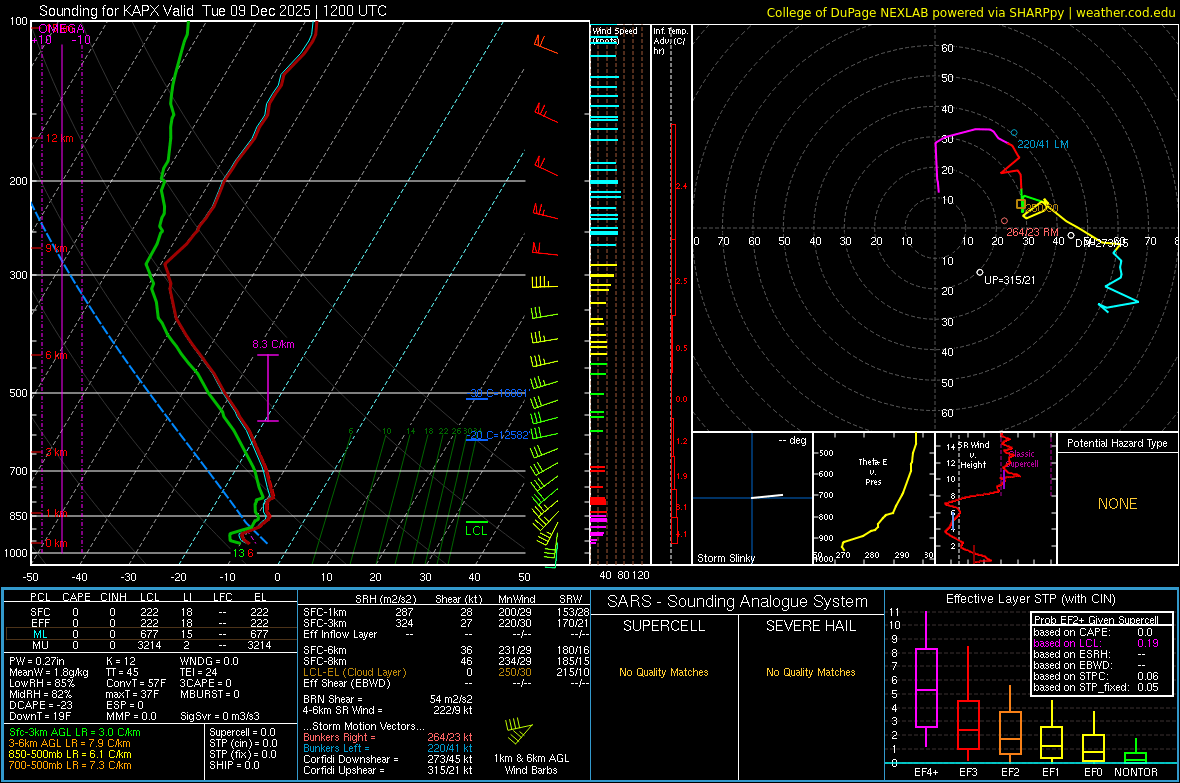Click the Sfc-3km AGL LR = 3.0 C/km line

point(75,732)
